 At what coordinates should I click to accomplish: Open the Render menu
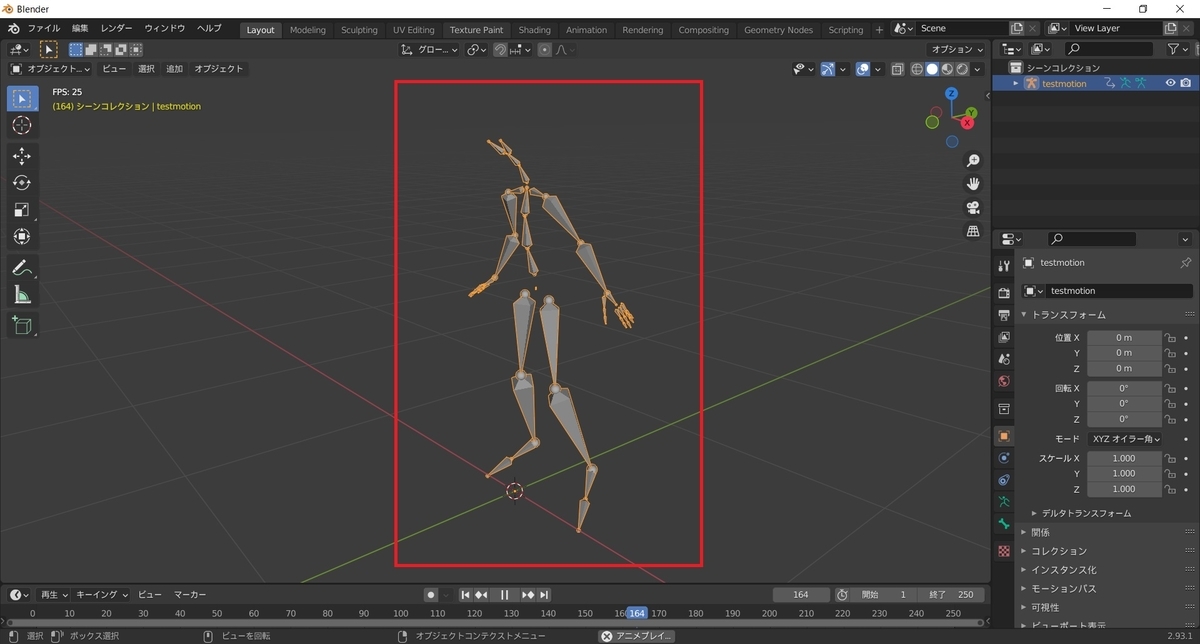coord(117,29)
